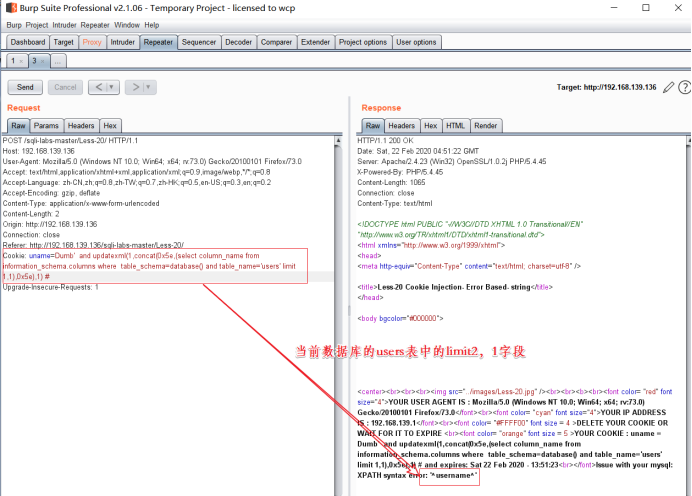
Task: Go back in request history with < button
Action: tap(98, 87)
